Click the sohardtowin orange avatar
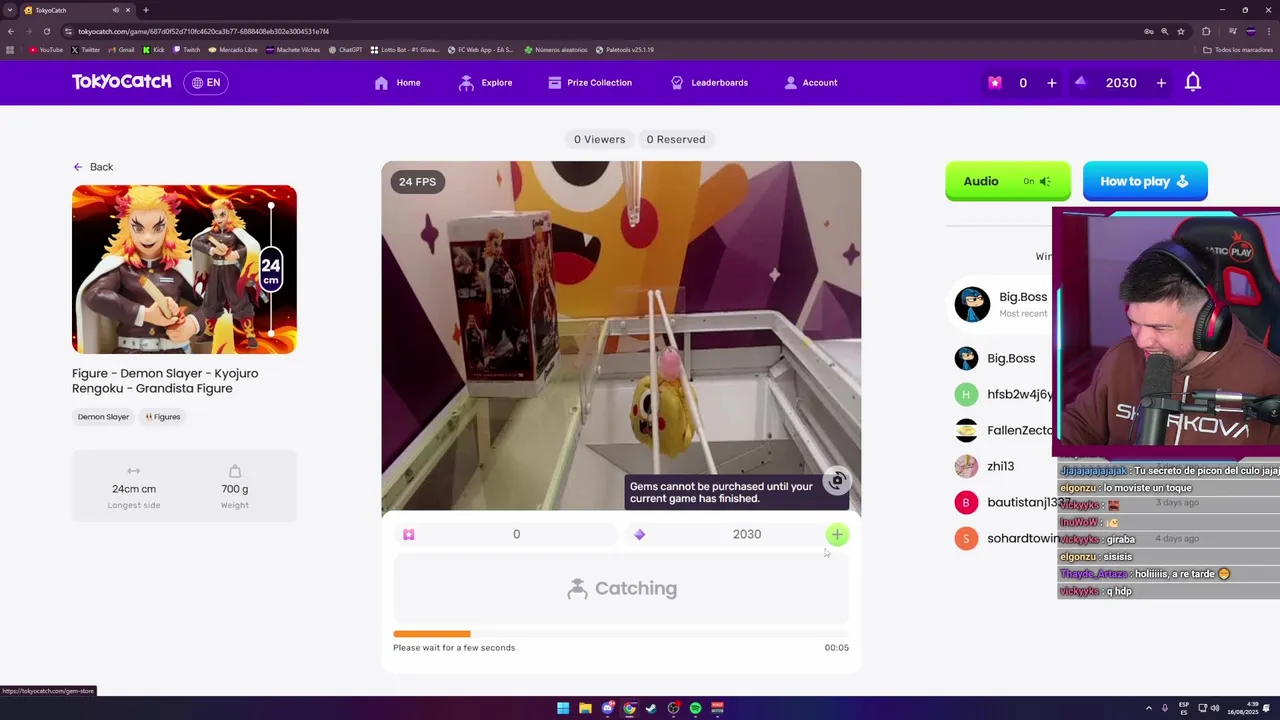1280x720 pixels. tap(966, 538)
